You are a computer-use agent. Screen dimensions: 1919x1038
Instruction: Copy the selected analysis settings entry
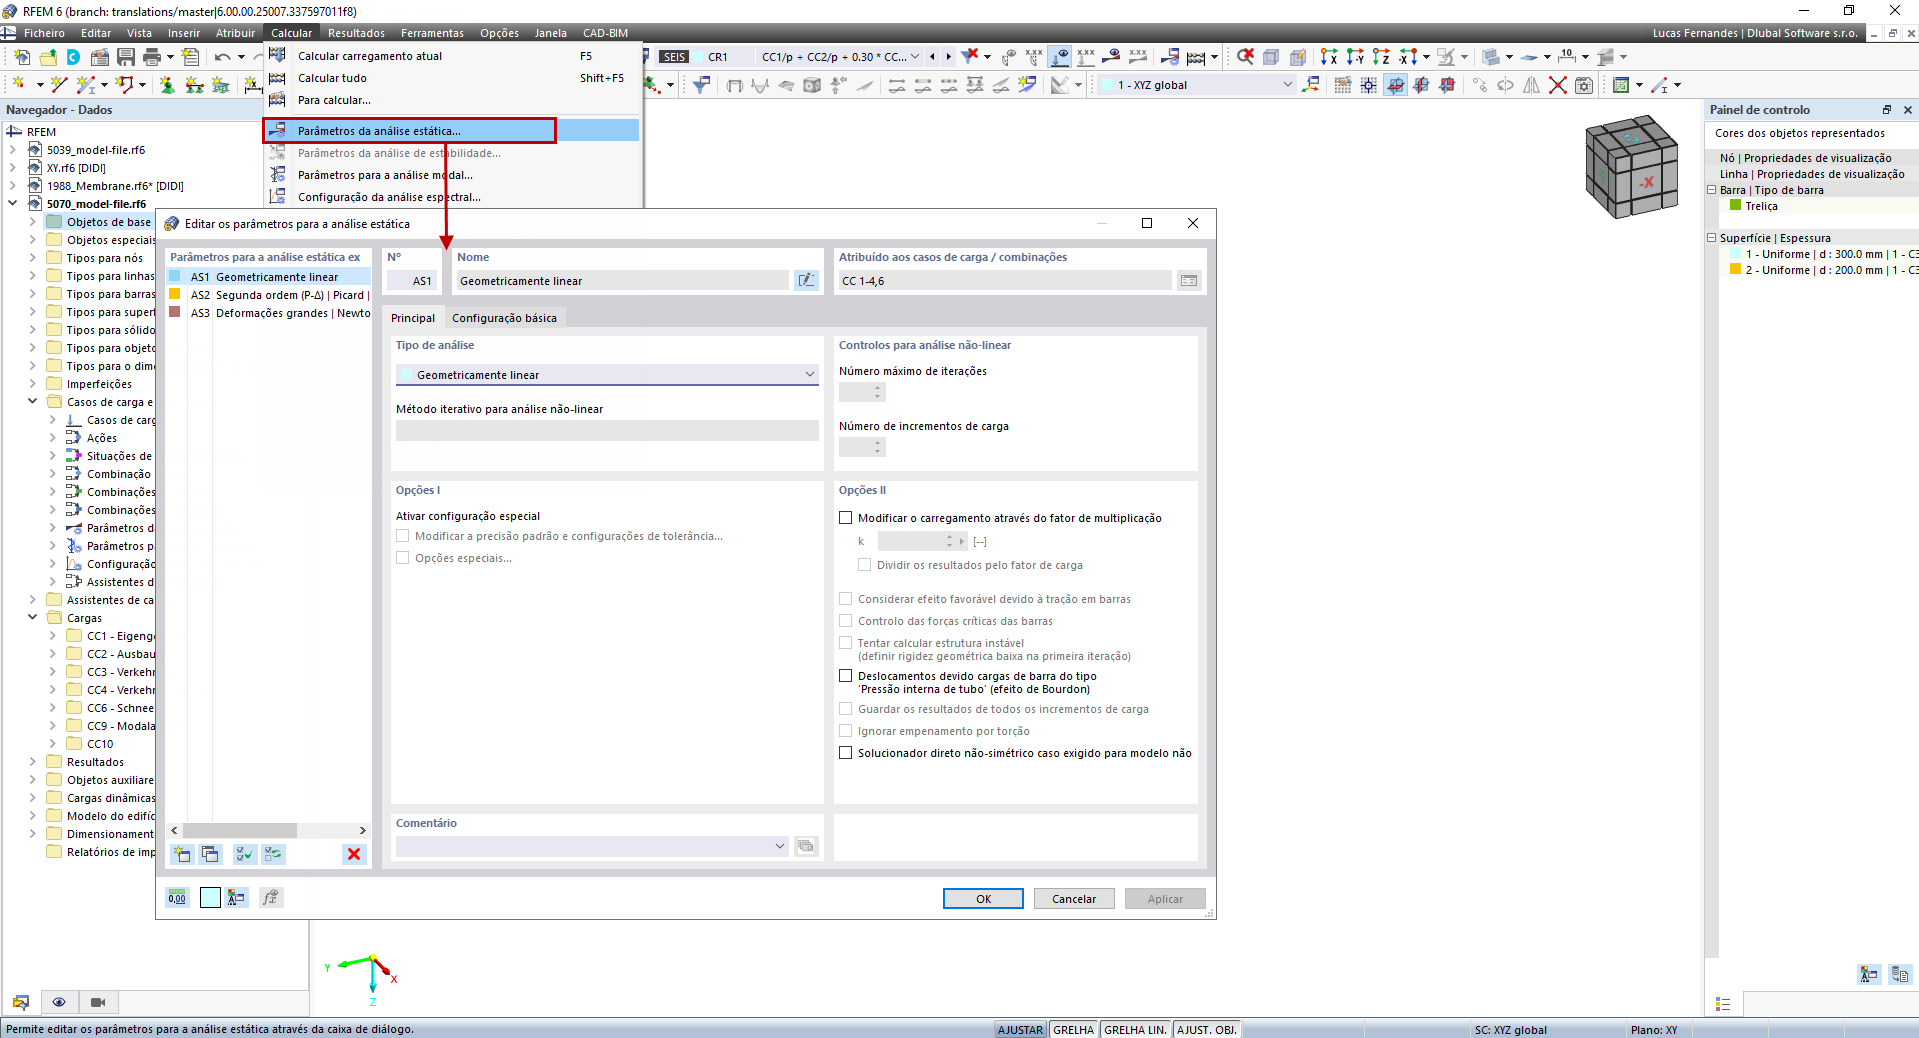pos(210,854)
